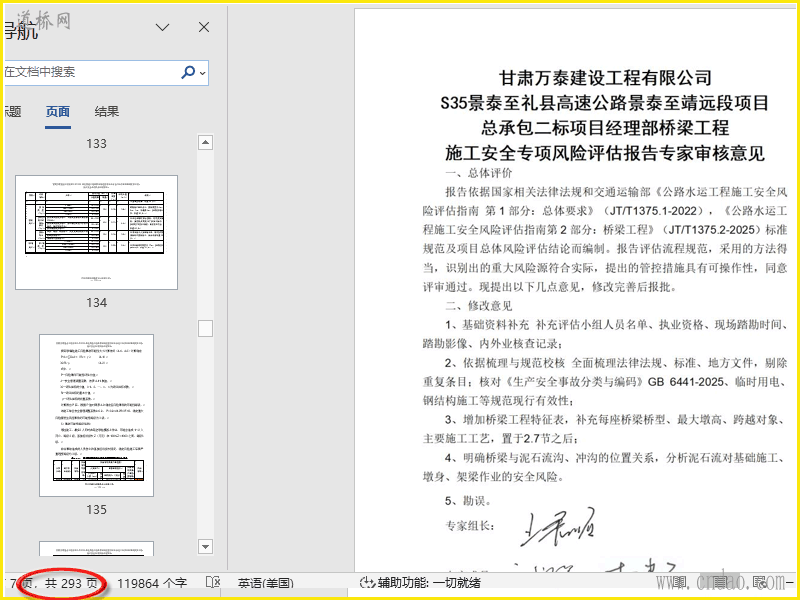Click the thumbnail scrollbar down arrow
Image resolution: width=800 pixels, height=600 pixels.
click(x=205, y=546)
